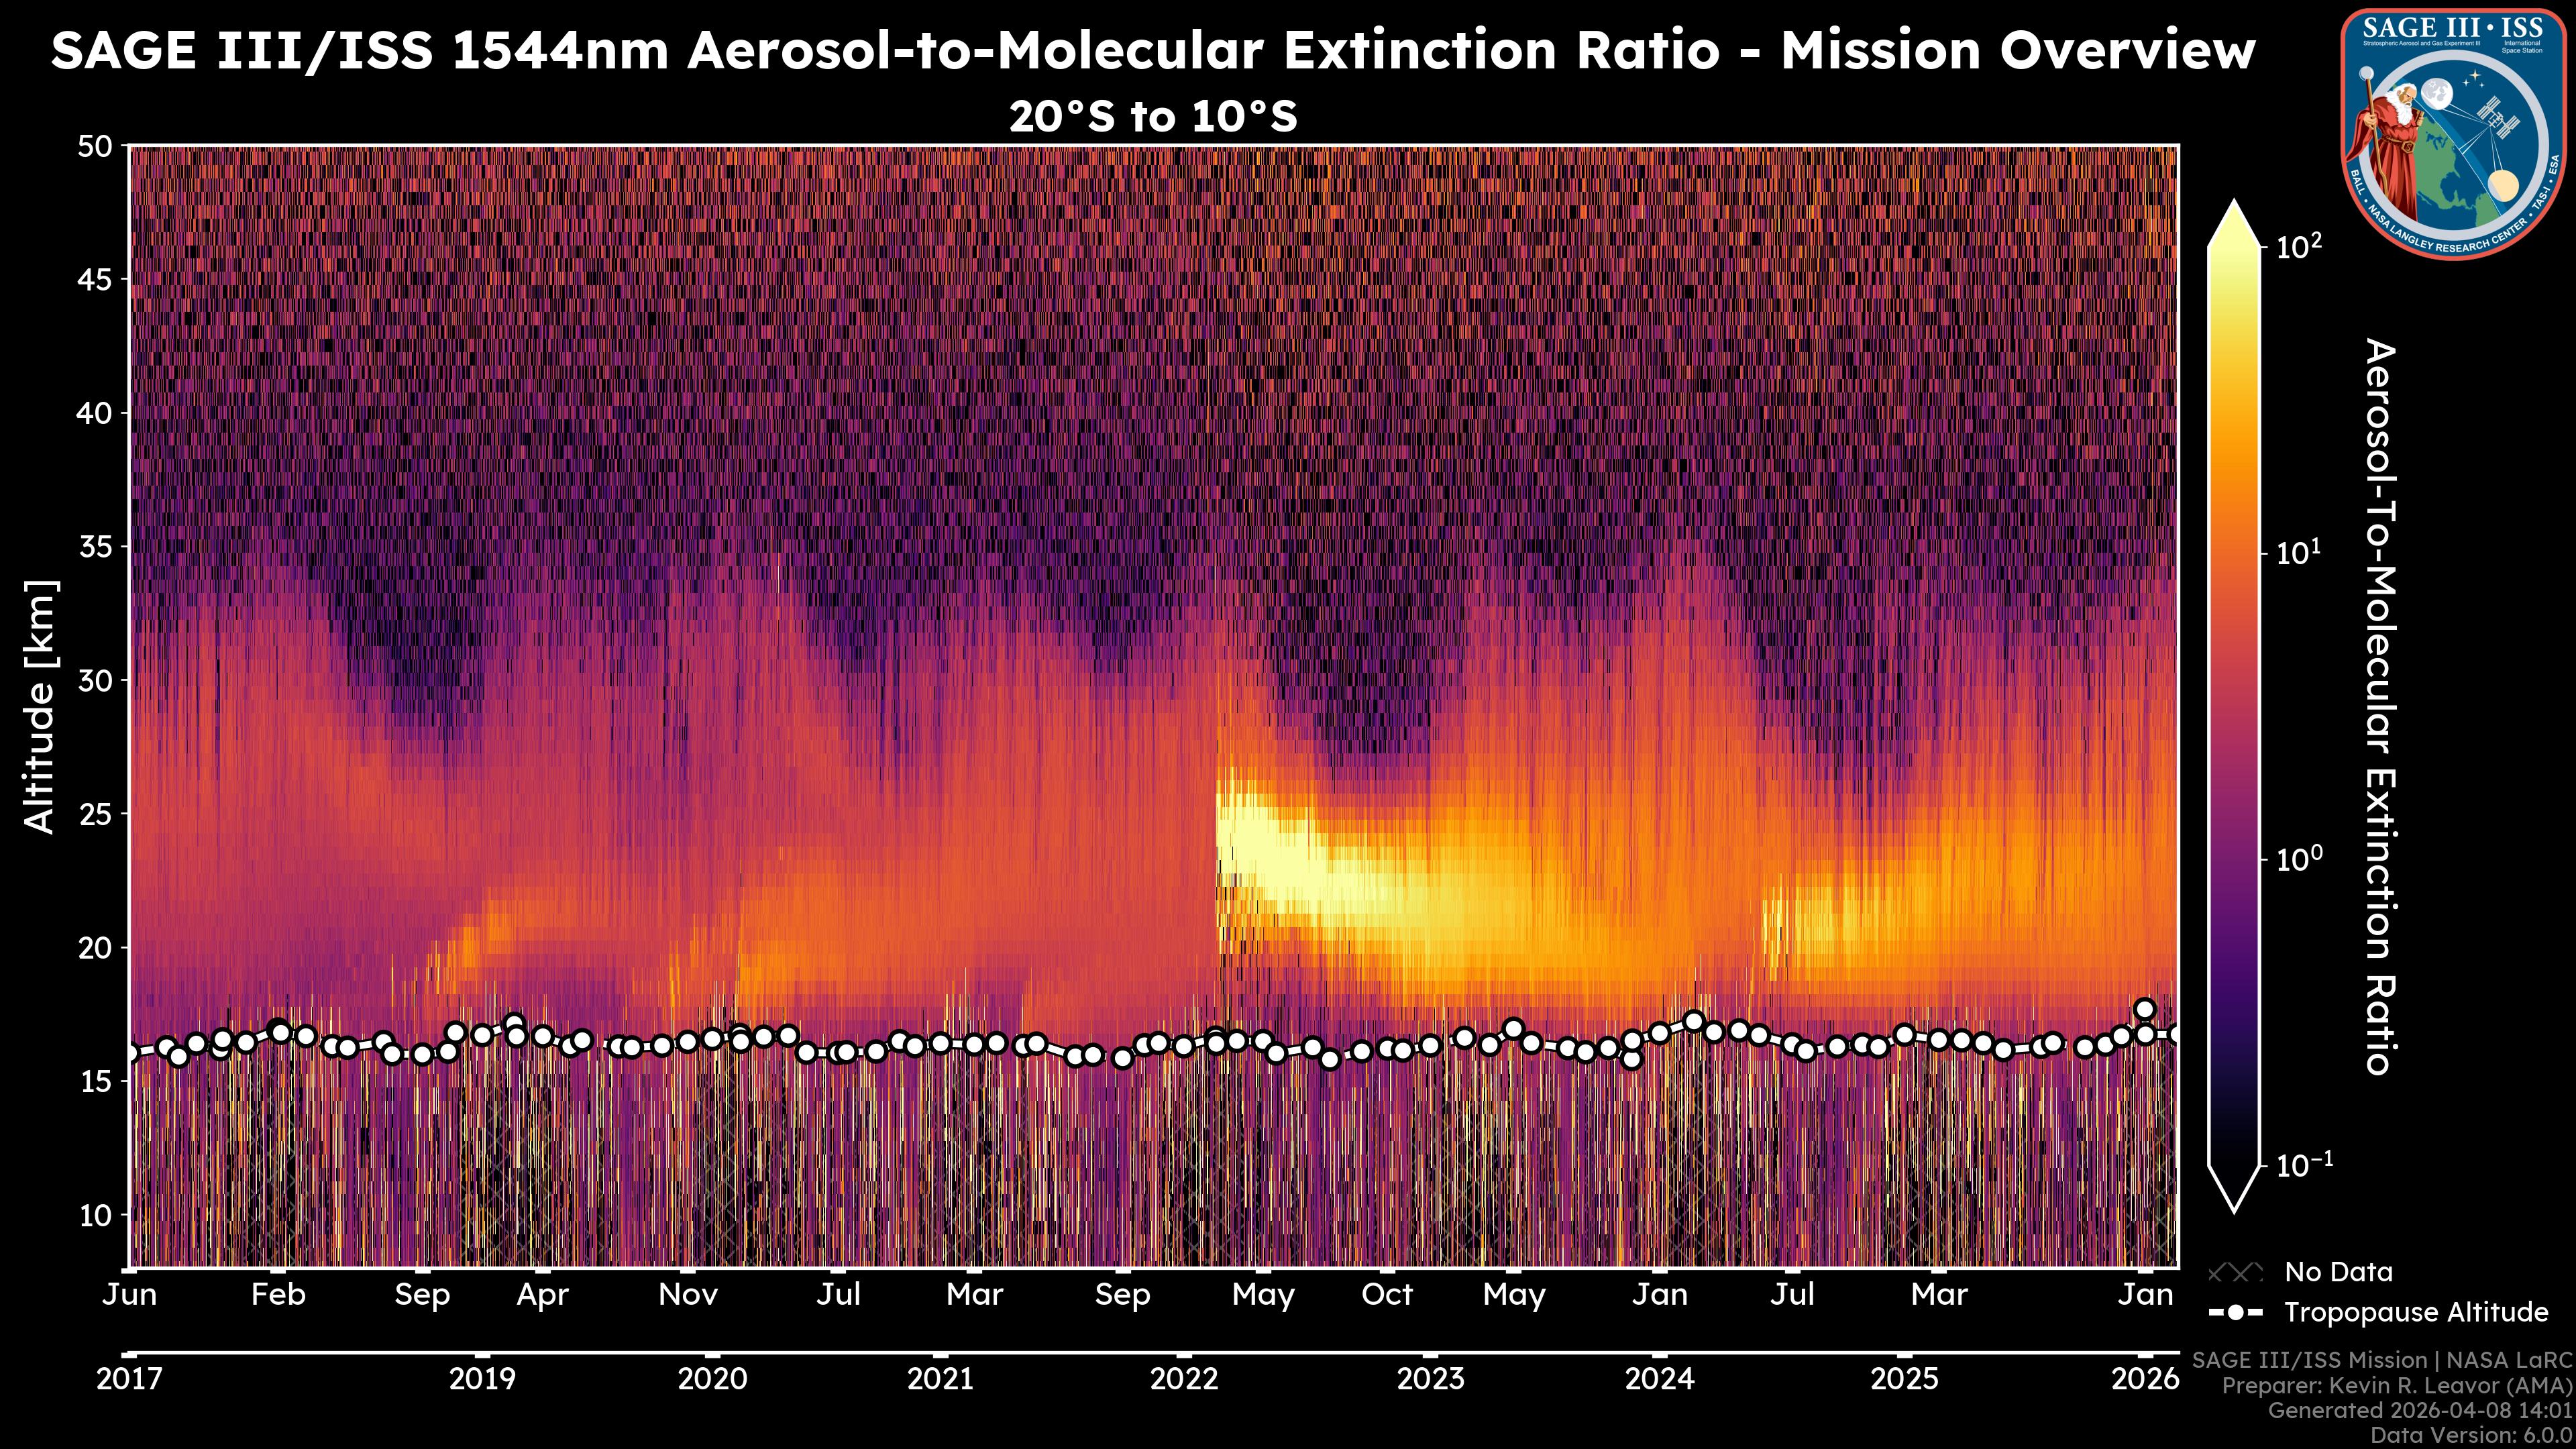Click the highest tropopause marker near Jan 2026
The height and width of the screenshot is (1449, 2576).
(2144, 1009)
